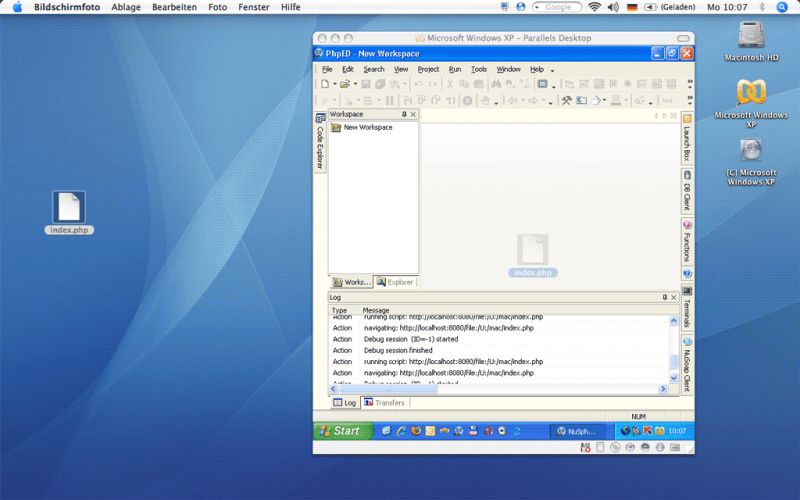Switch to the Log tab
The height and width of the screenshot is (500, 800).
point(344,403)
